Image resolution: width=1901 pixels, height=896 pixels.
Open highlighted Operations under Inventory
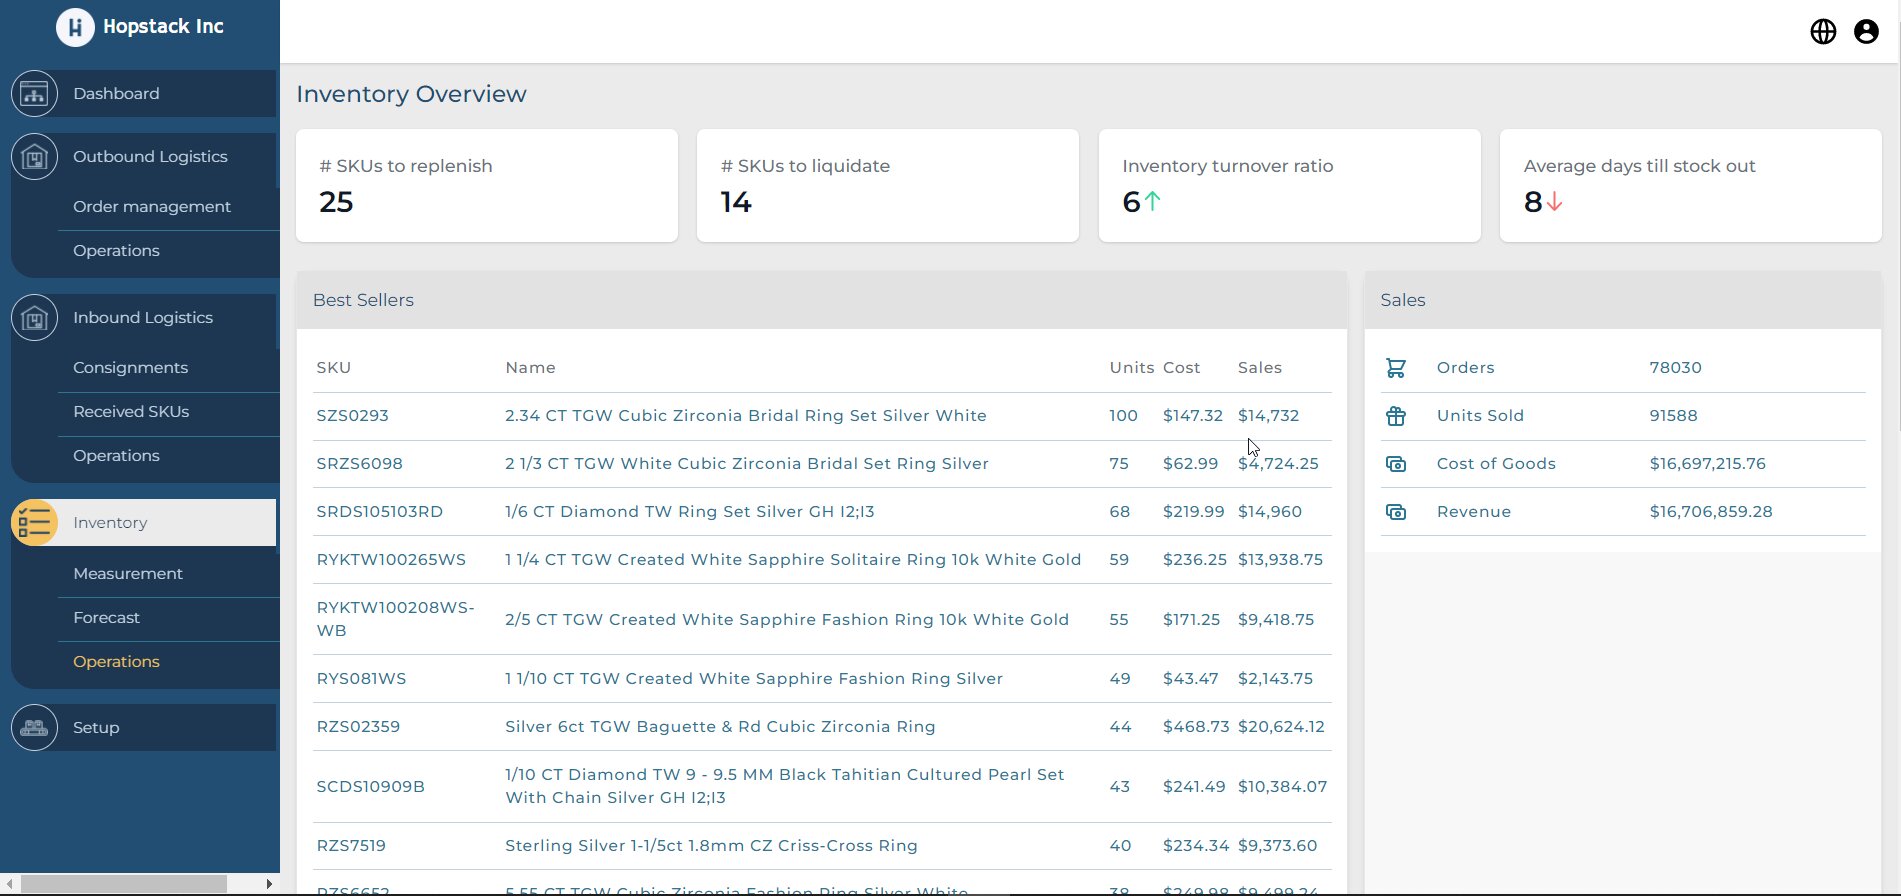click(x=116, y=662)
